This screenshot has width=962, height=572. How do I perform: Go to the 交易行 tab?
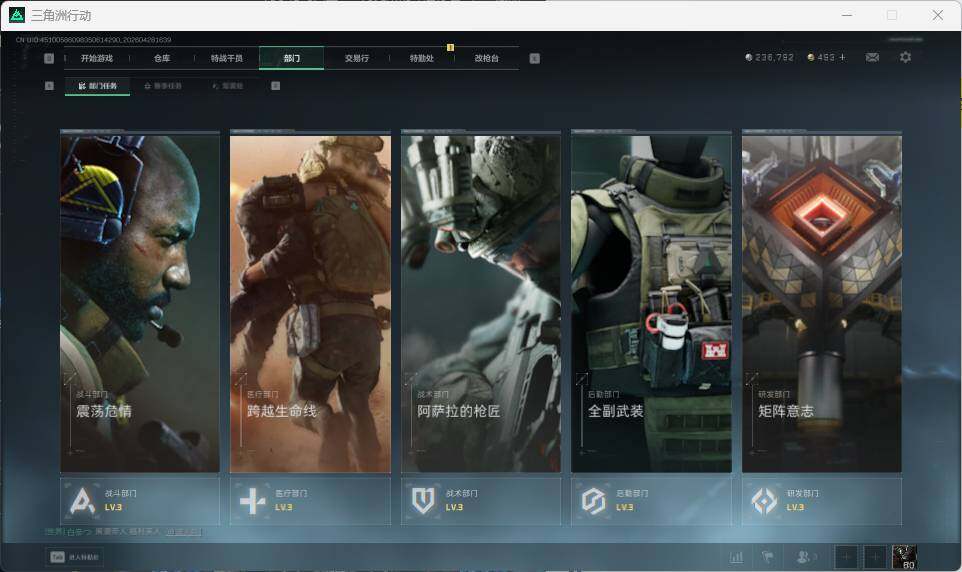(x=356, y=58)
